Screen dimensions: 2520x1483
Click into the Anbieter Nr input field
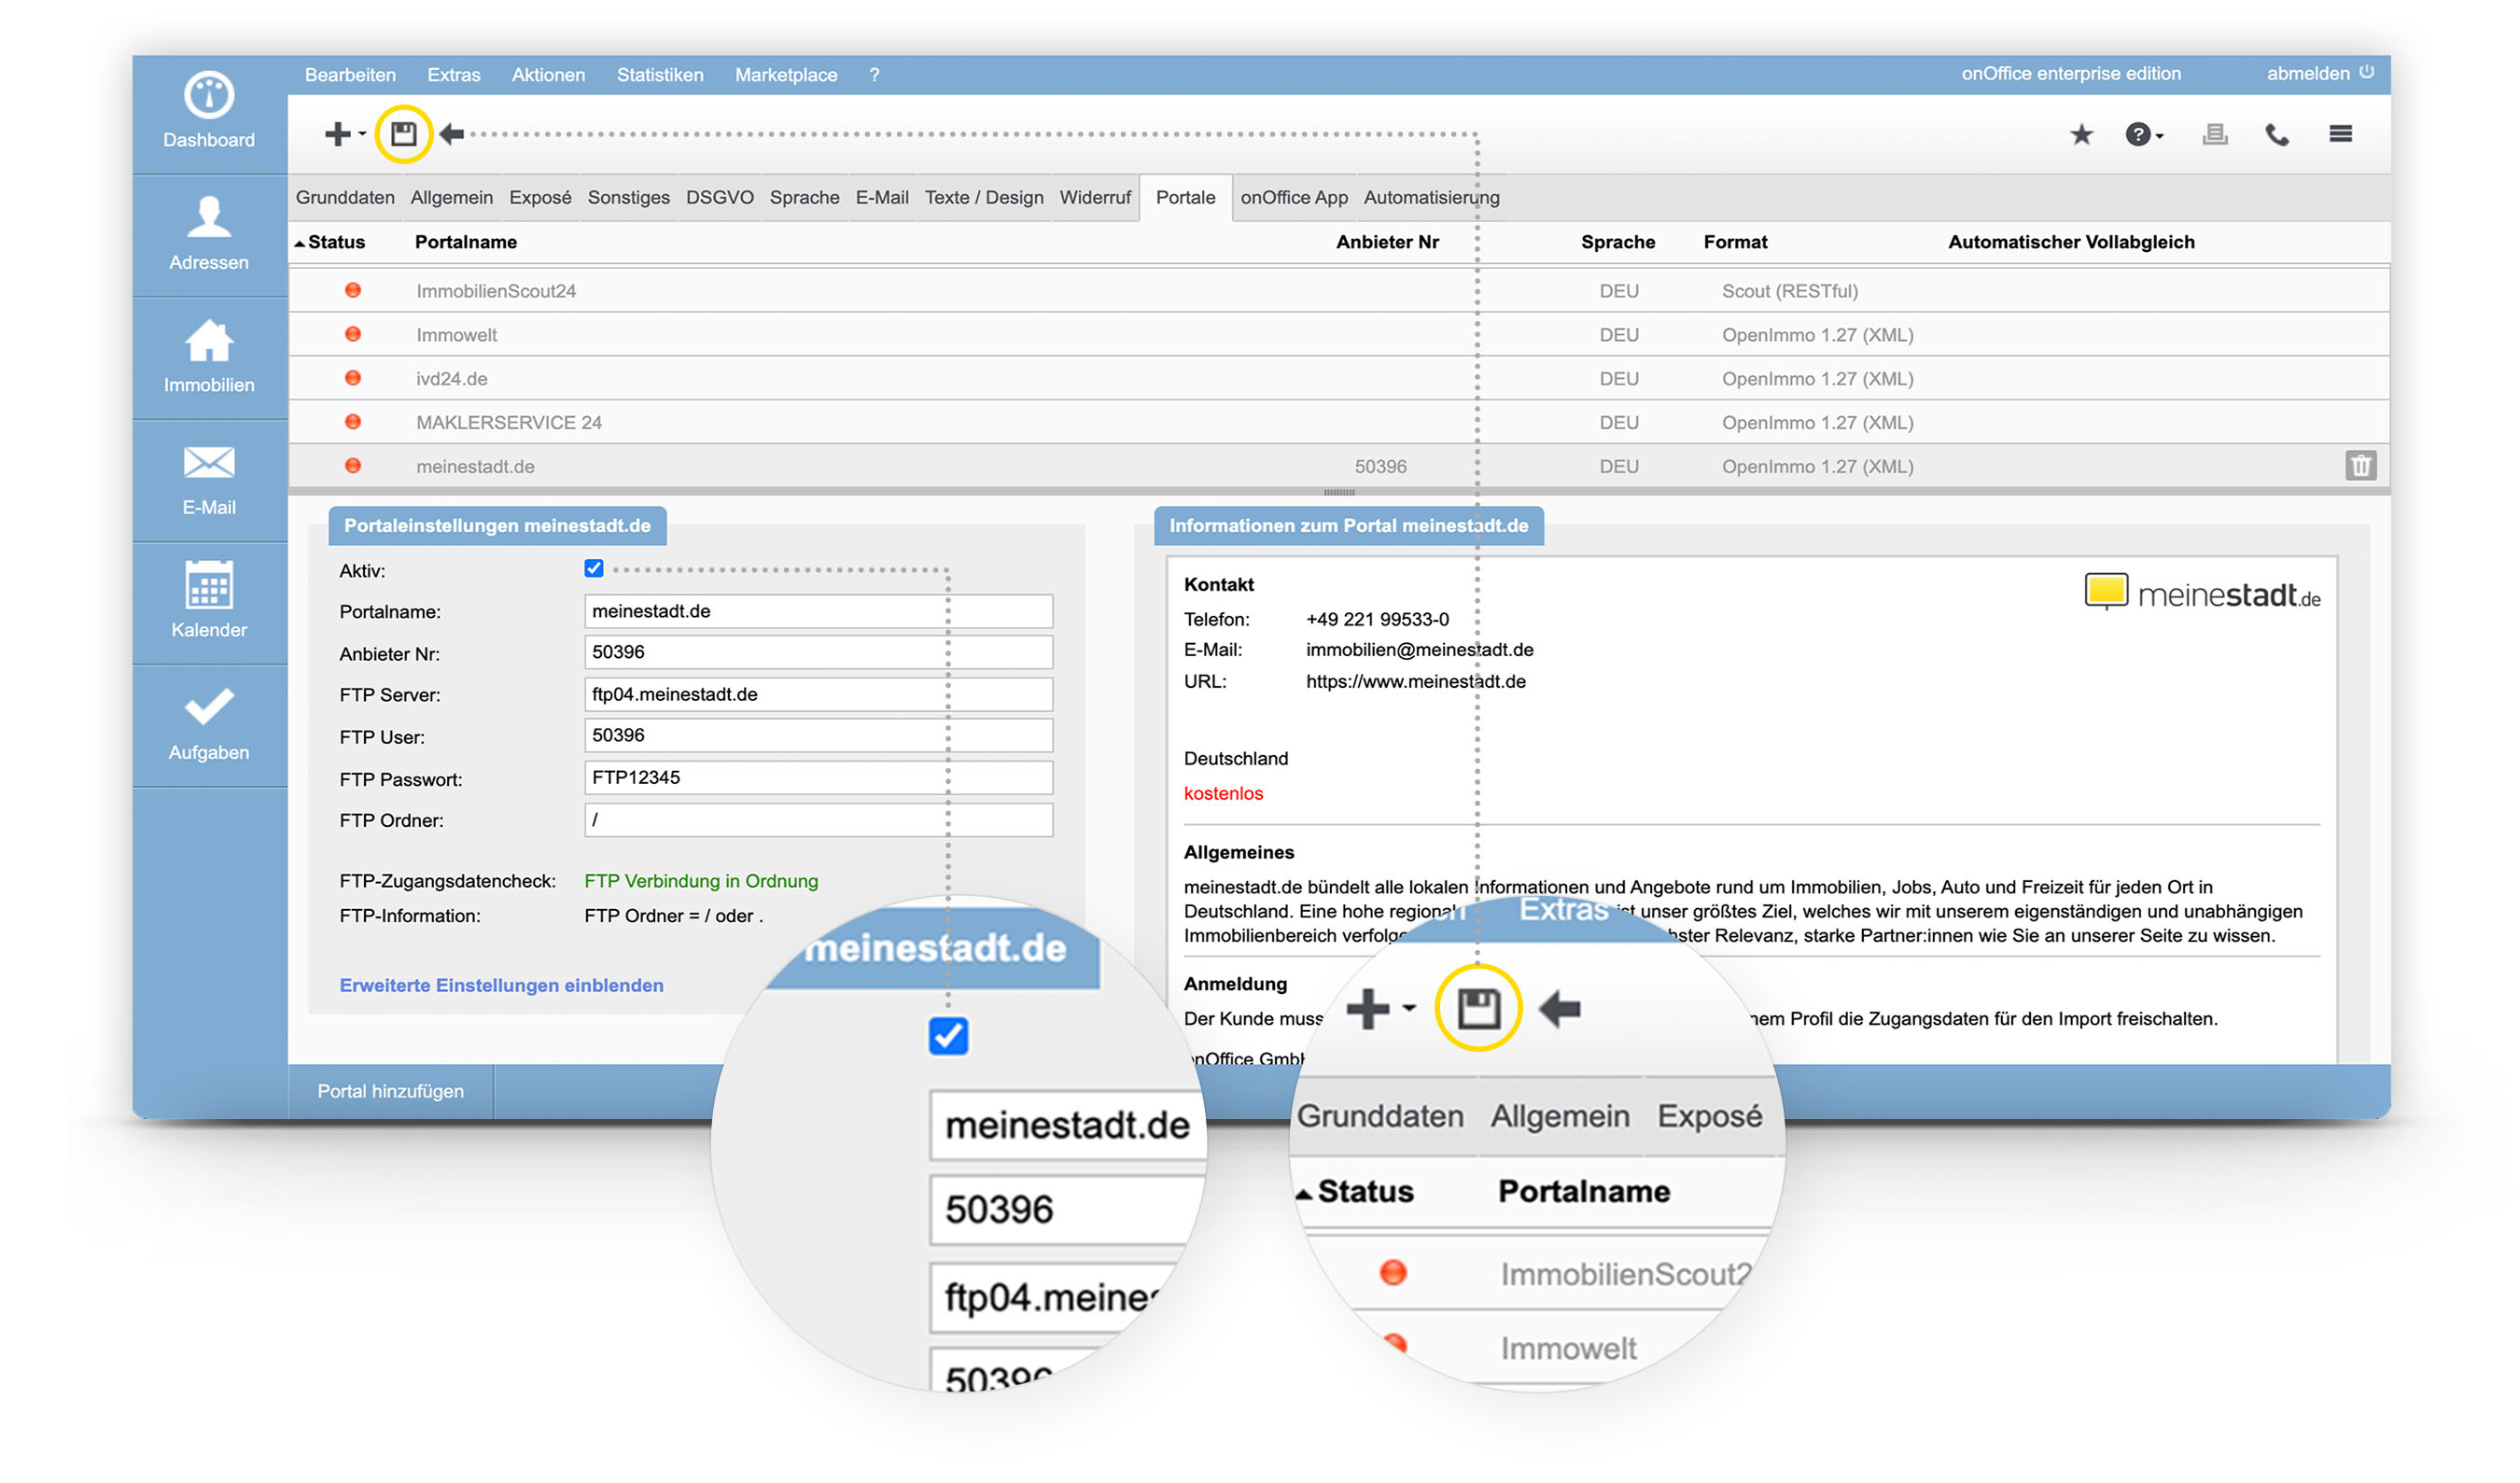[x=819, y=653]
